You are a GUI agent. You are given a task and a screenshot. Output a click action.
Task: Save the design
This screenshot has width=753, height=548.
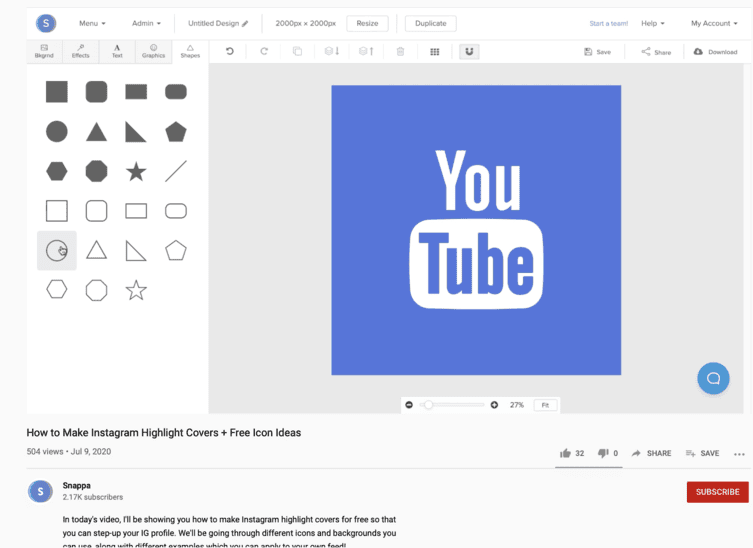pos(597,52)
